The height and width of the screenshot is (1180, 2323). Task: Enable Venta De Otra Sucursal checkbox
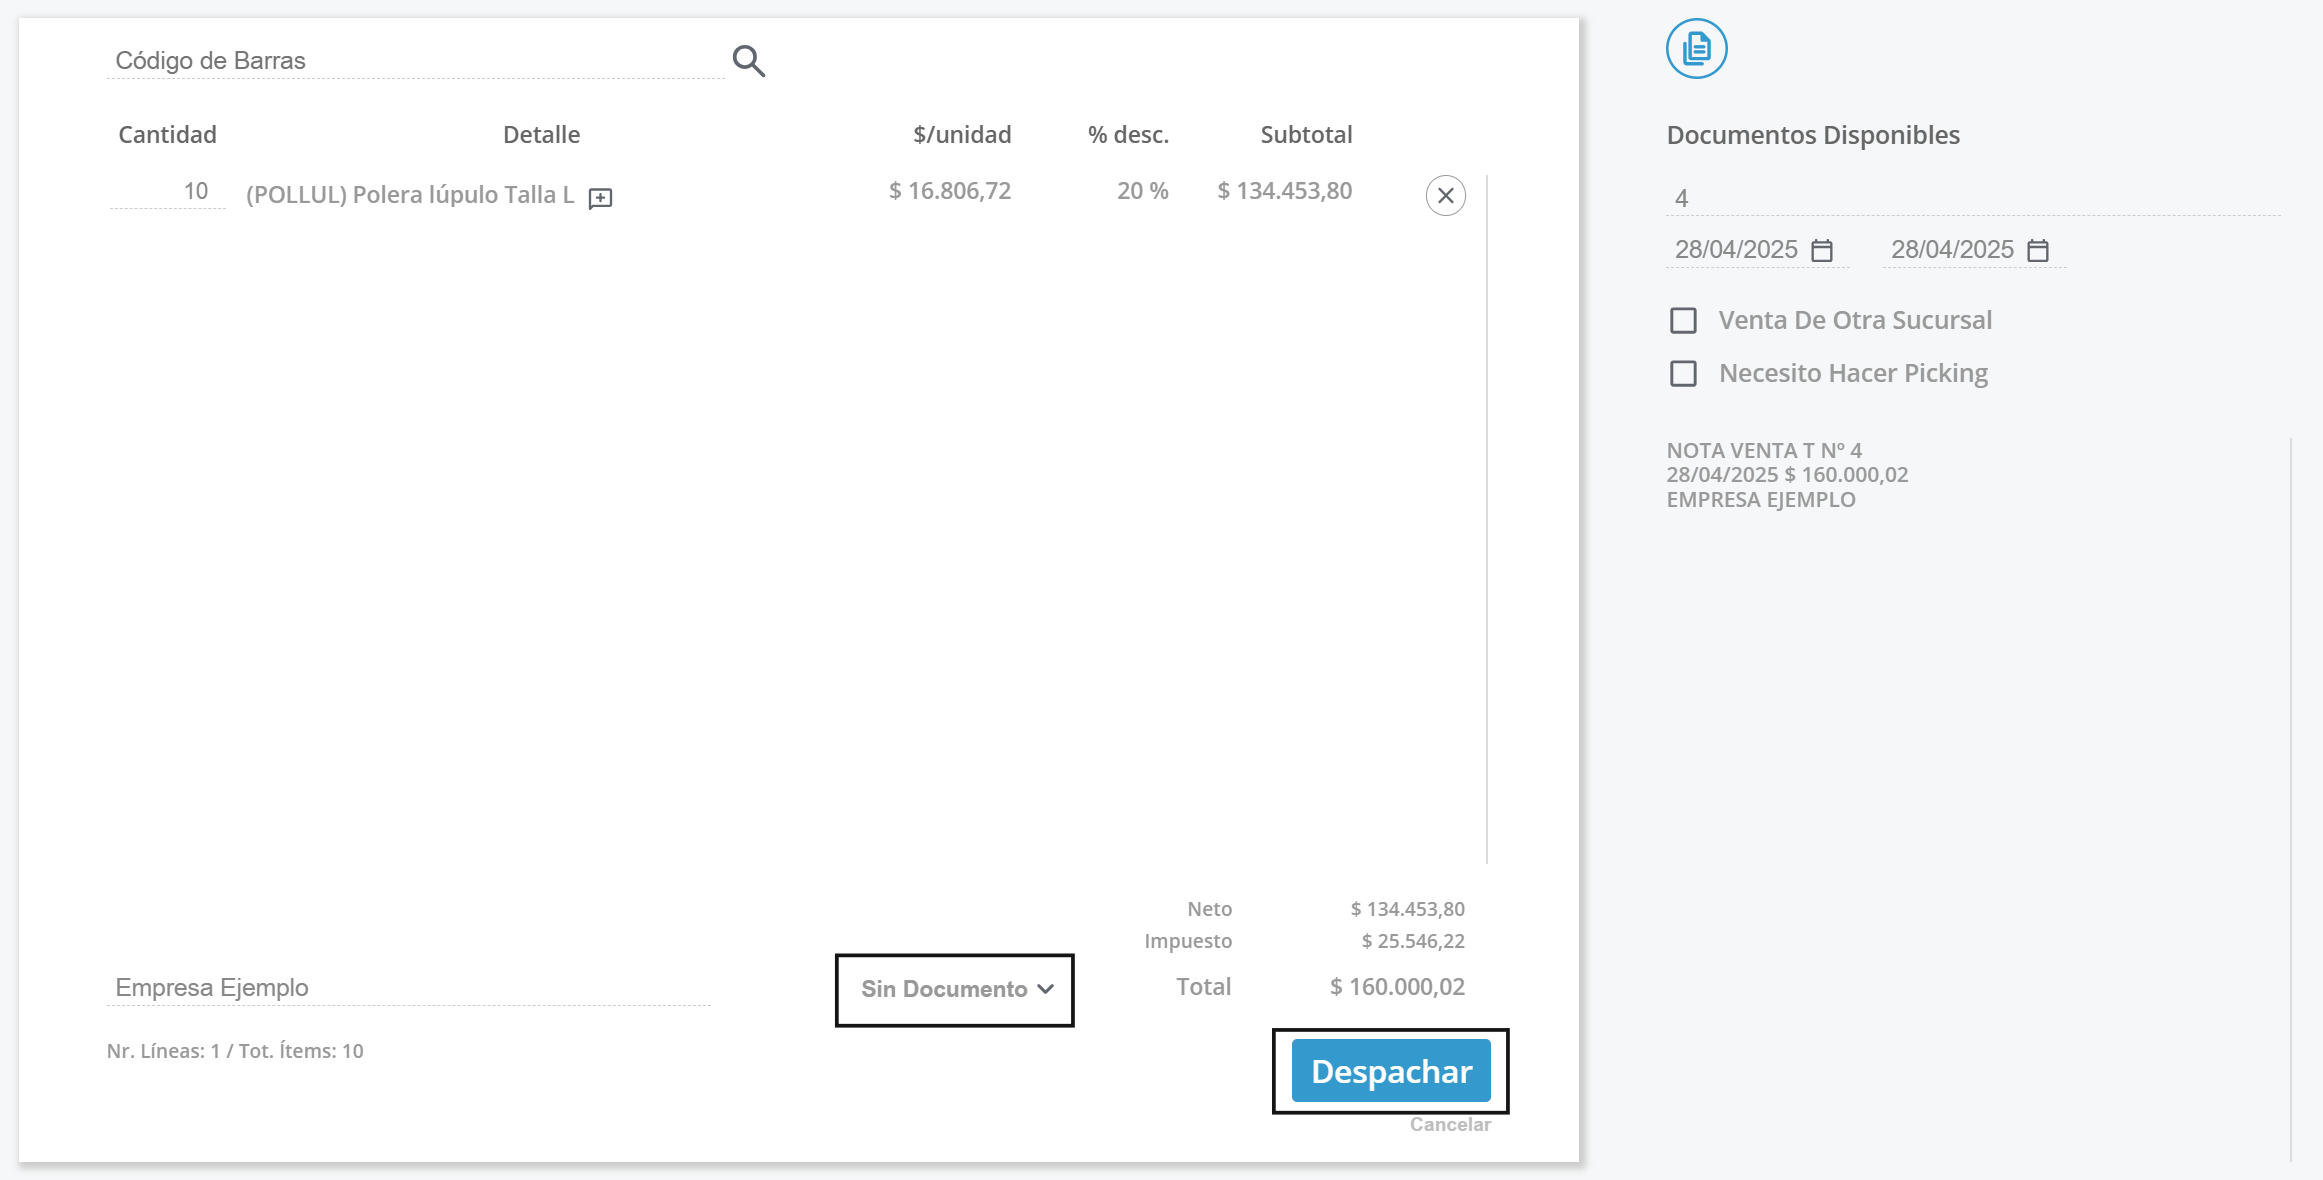click(x=1684, y=321)
